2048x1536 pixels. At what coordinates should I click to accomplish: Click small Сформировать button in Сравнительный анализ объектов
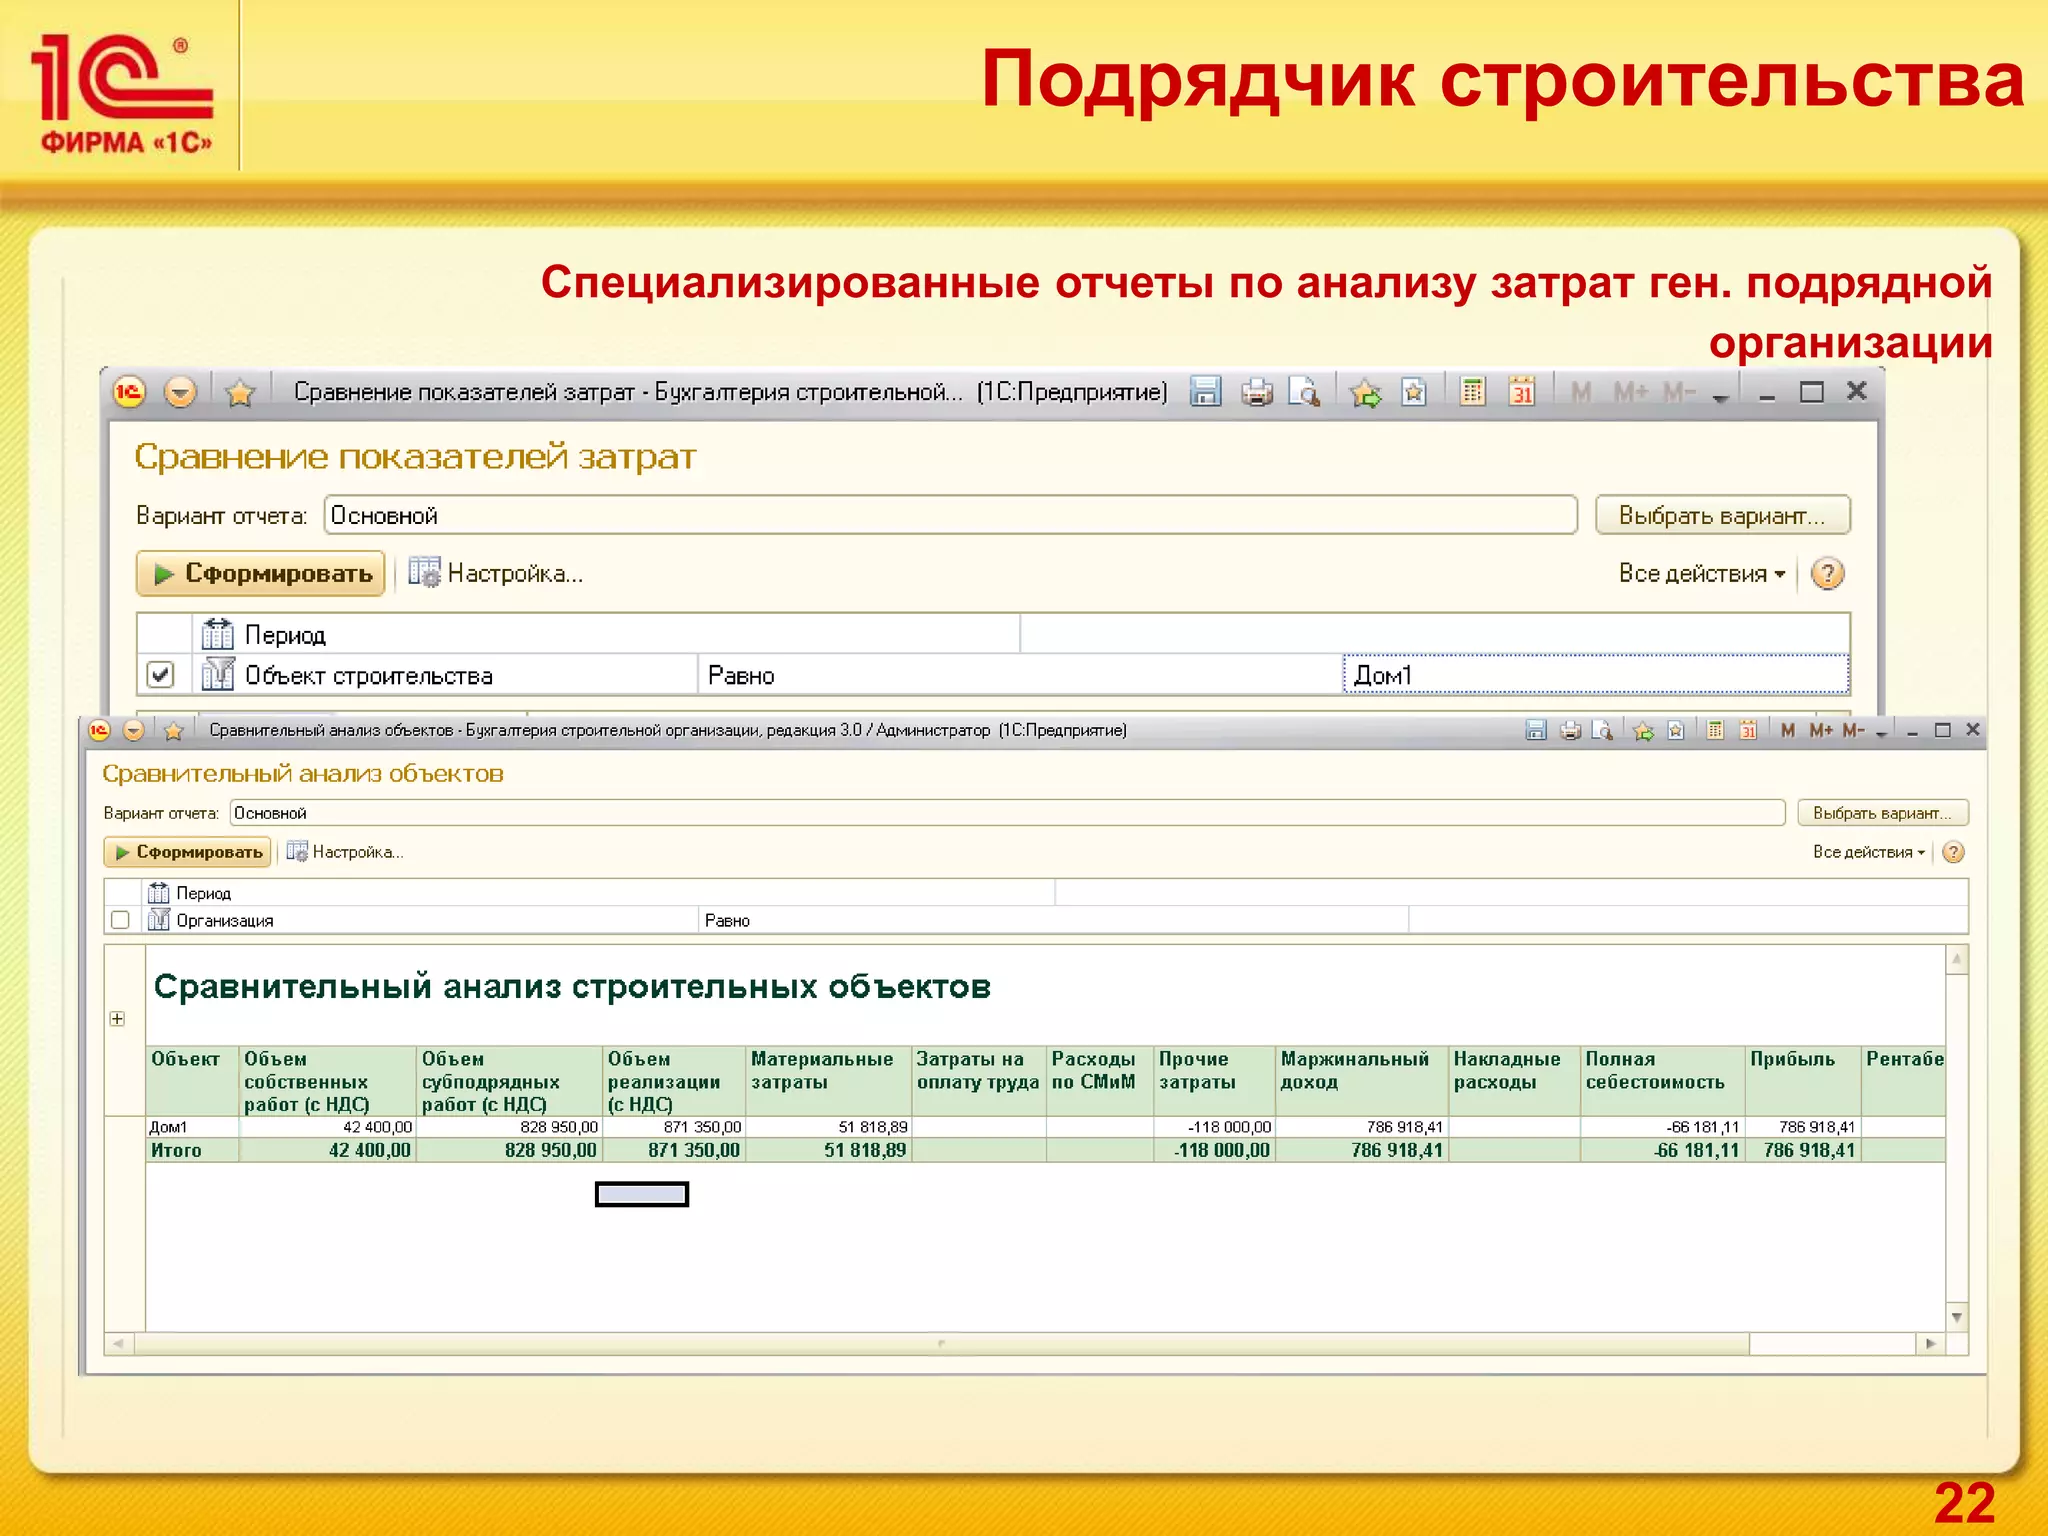pyautogui.click(x=188, y=852)
